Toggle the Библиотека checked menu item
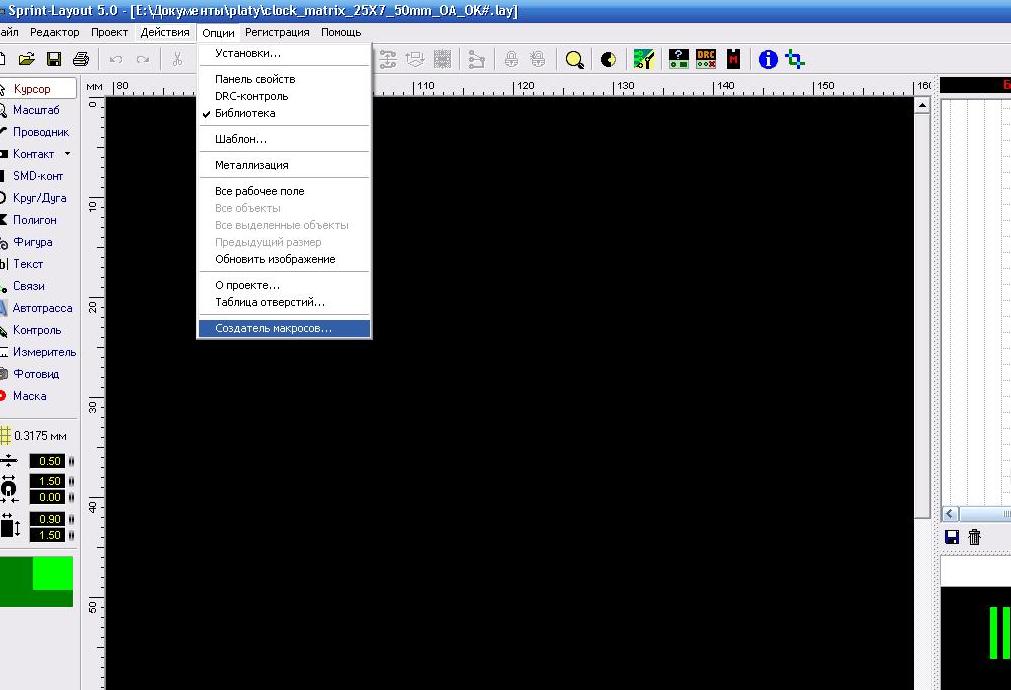Screen dimensions: 1011x690 coord(245,113)
